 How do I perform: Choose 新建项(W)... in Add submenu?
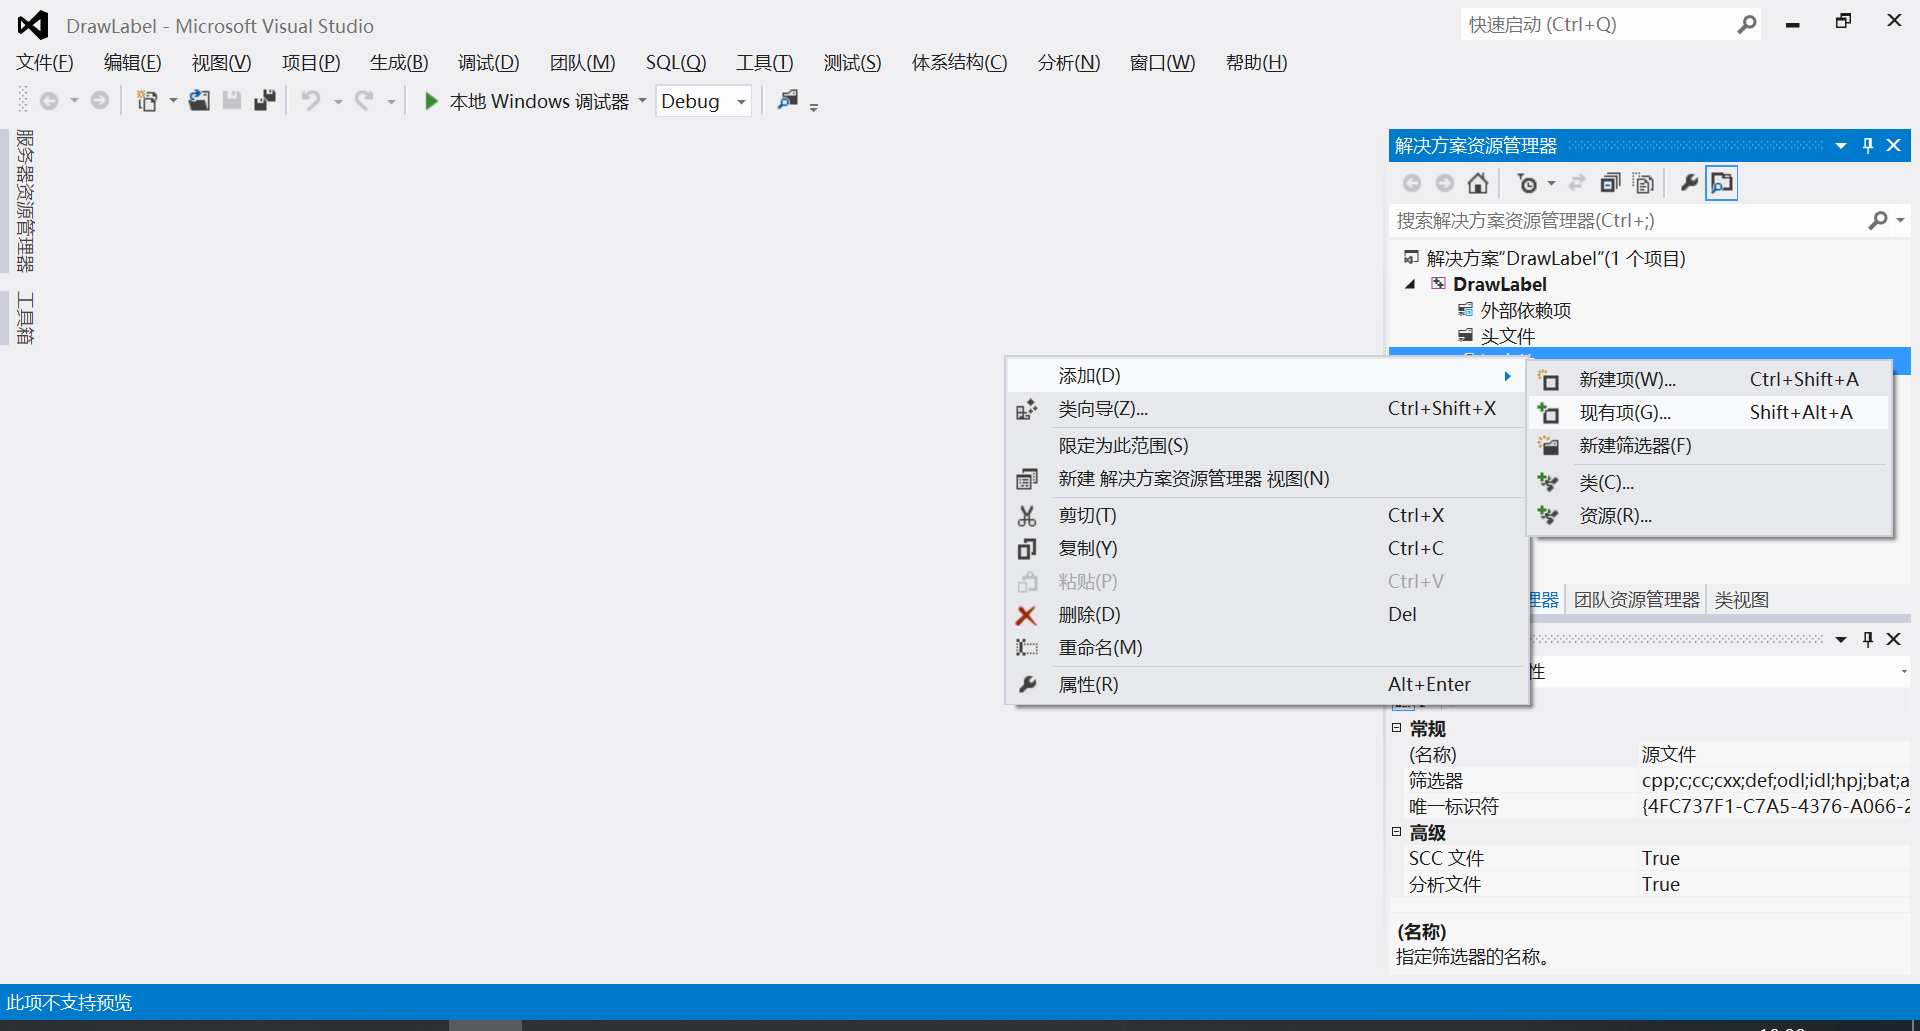[x=1709, y=380]
